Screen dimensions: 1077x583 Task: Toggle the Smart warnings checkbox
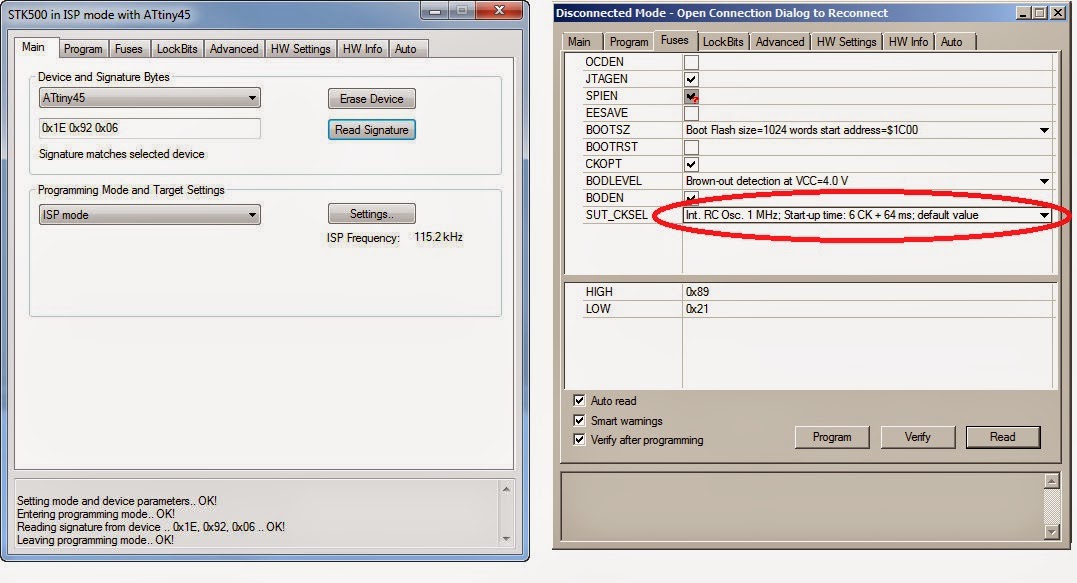click(579, 420)
